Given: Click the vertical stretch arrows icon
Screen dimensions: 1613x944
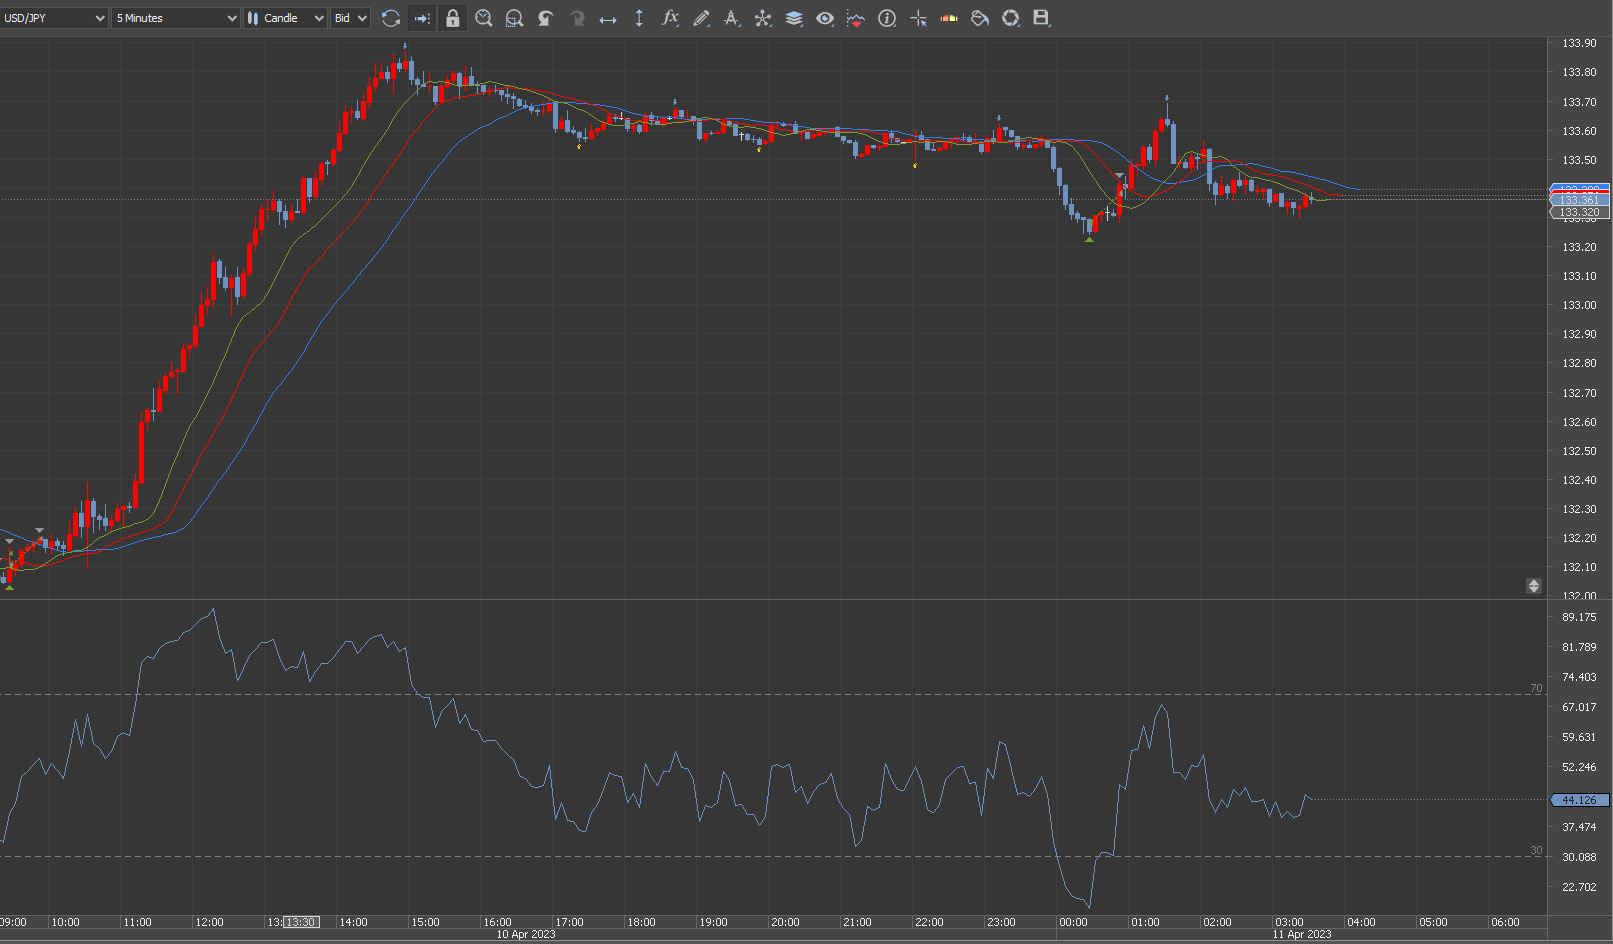Looking at the screenshot, I should [639, 18].
